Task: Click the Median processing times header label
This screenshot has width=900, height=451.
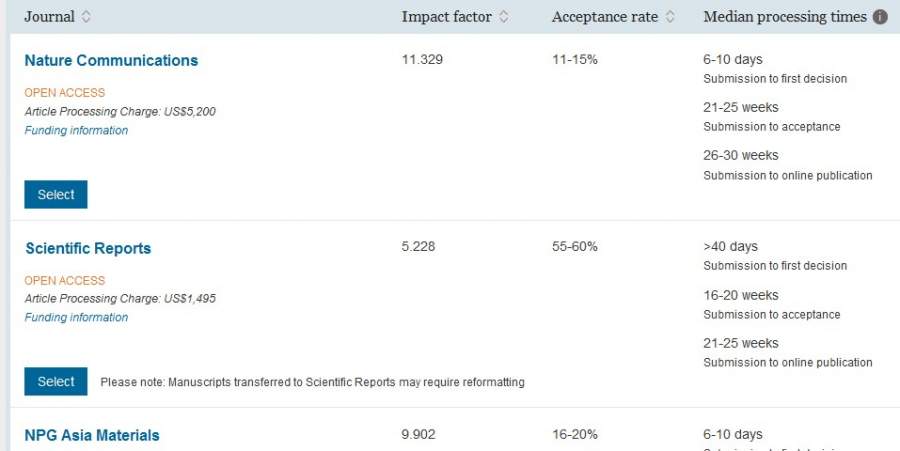Action: 785,17
